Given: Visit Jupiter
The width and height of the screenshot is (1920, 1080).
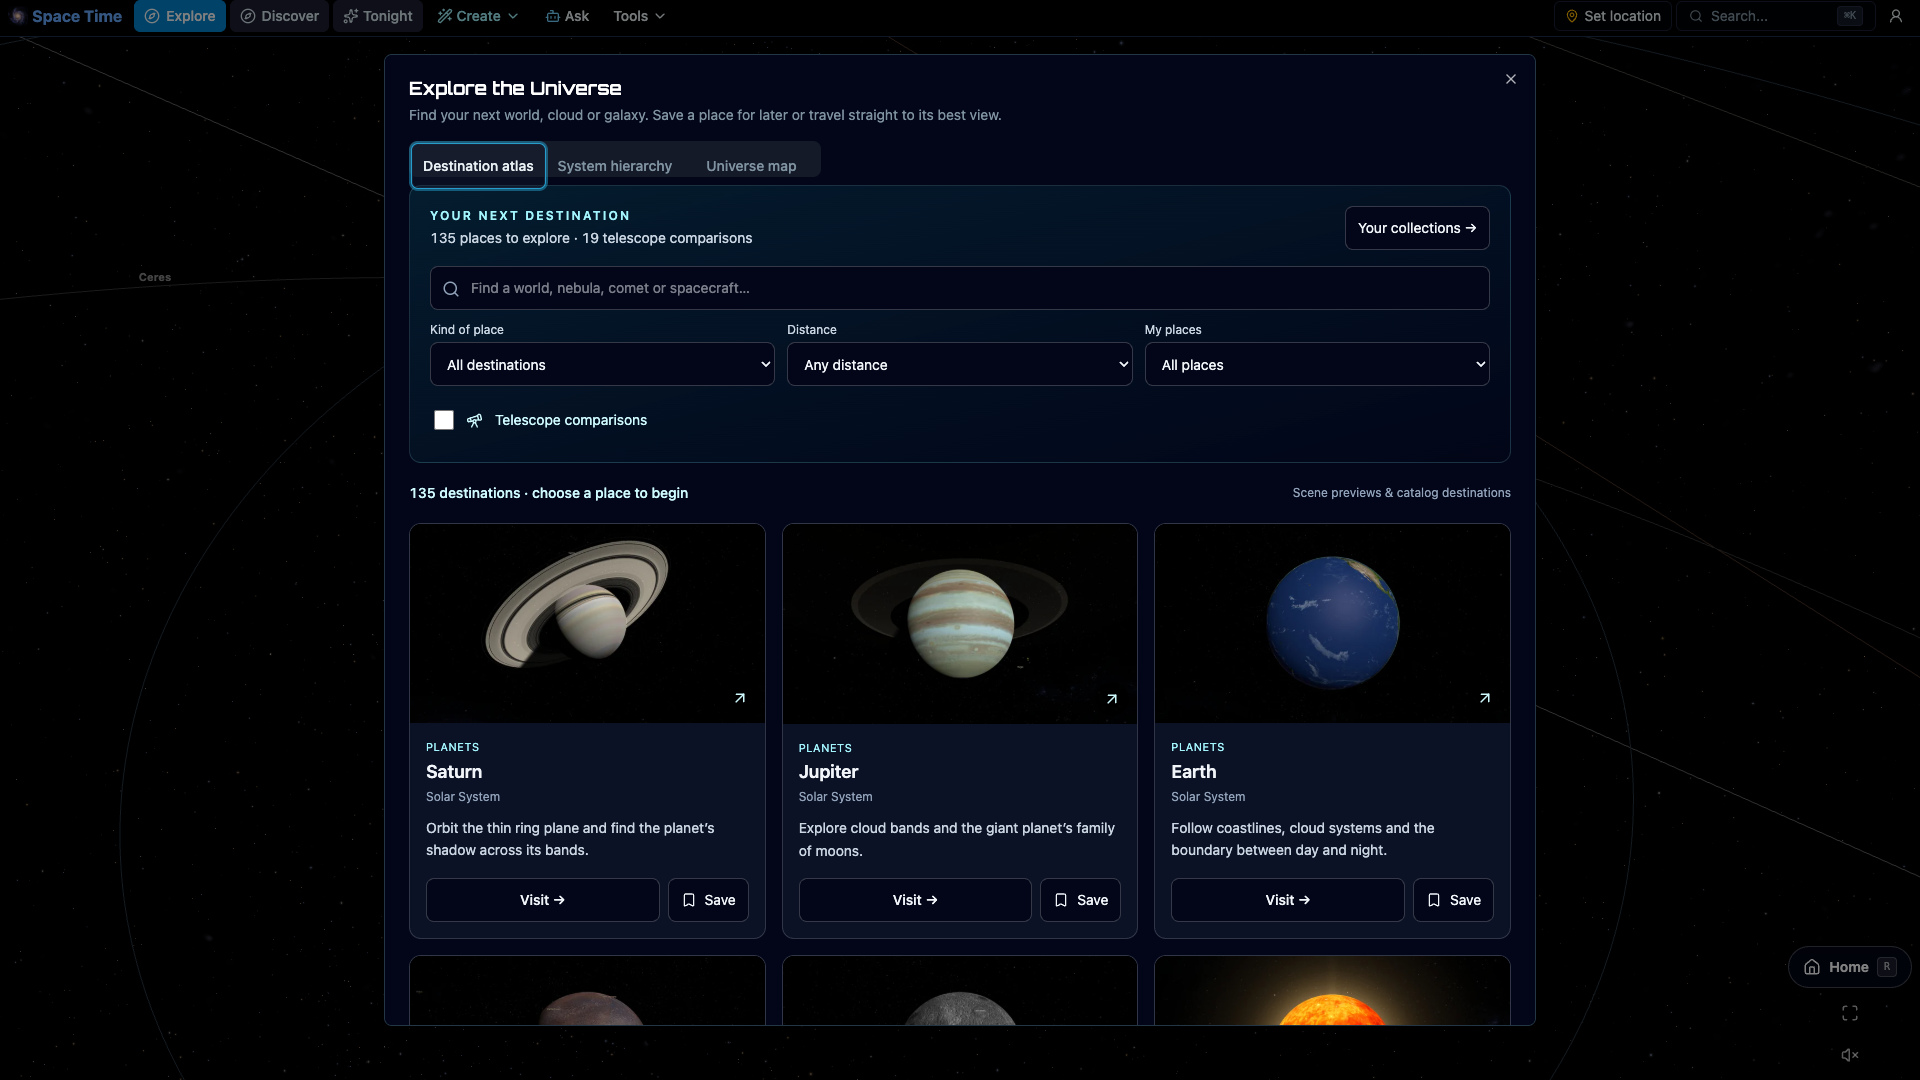Looking at the screenshot, I should 915,900.
